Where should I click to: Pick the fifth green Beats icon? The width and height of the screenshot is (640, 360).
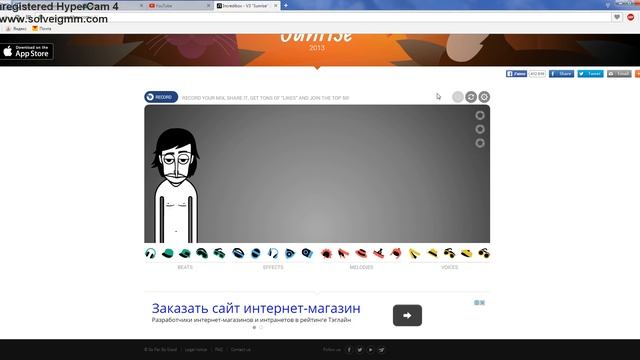point(219,253)
